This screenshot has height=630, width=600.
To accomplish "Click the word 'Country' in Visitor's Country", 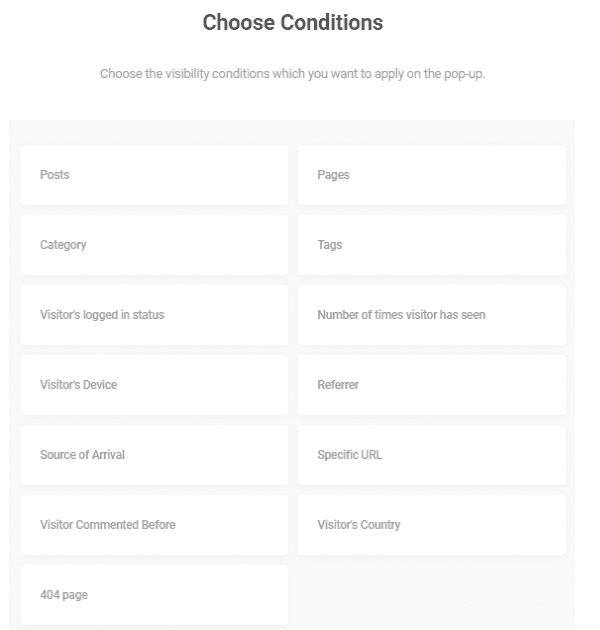I will tap(380, 525).
